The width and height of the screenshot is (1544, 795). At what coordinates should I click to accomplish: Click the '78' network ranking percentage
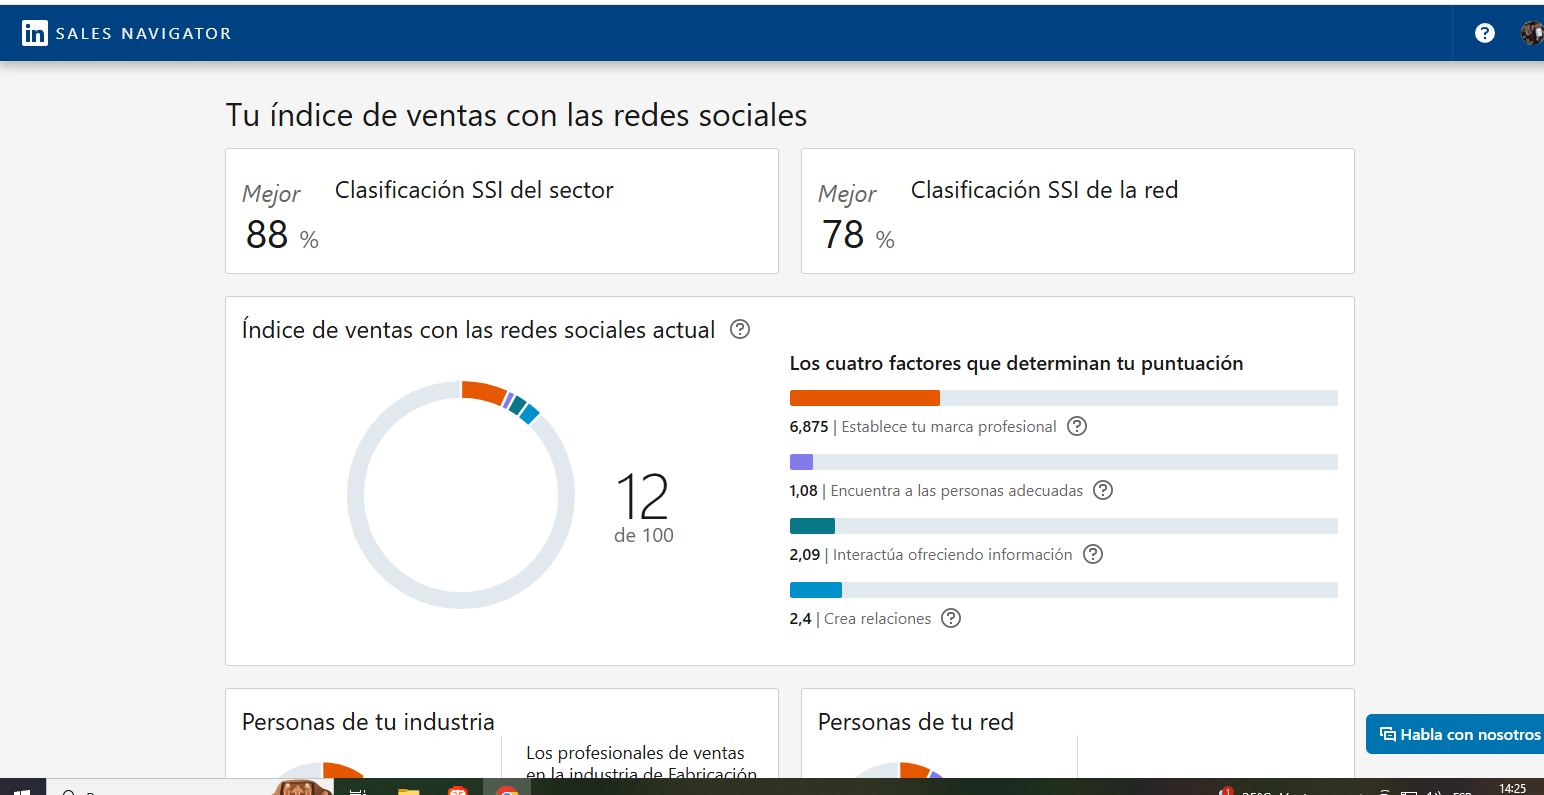pos(843,235)
